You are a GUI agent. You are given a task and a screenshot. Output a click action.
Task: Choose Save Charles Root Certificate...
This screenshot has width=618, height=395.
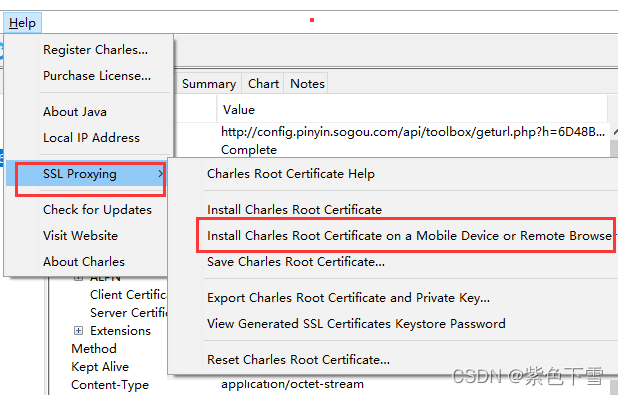tap(296, 262)
